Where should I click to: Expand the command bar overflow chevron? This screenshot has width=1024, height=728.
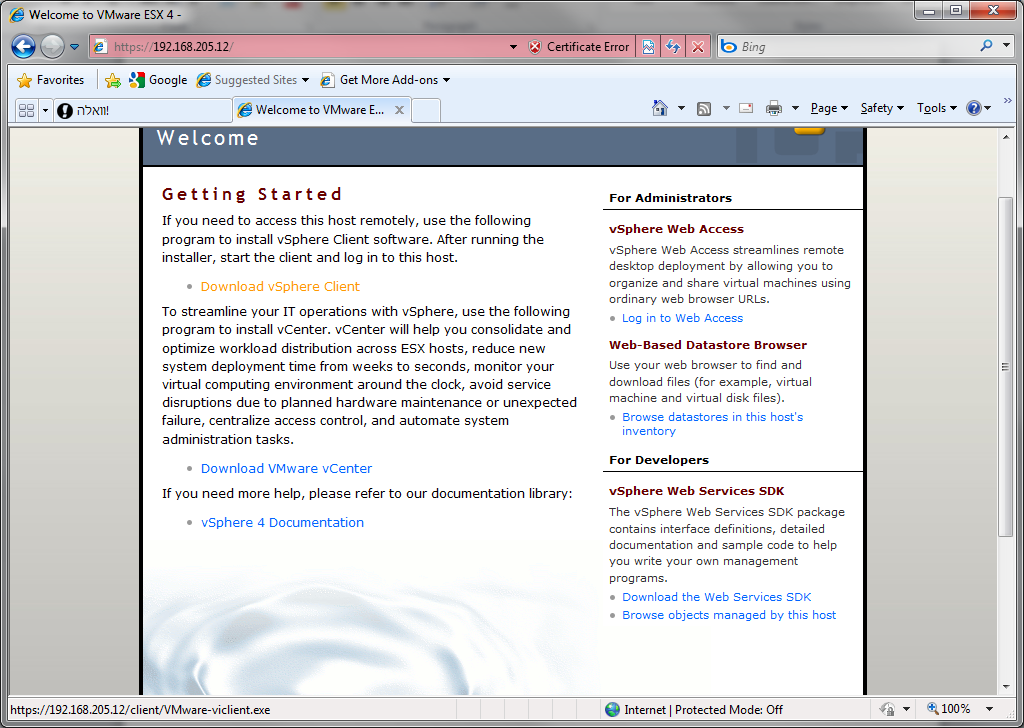click(1008, 101)
